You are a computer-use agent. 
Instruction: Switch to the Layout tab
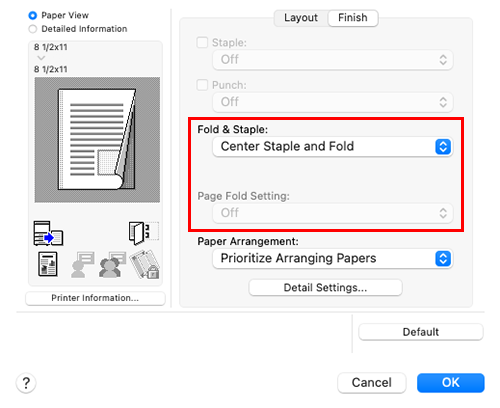(x=301, y=18)
